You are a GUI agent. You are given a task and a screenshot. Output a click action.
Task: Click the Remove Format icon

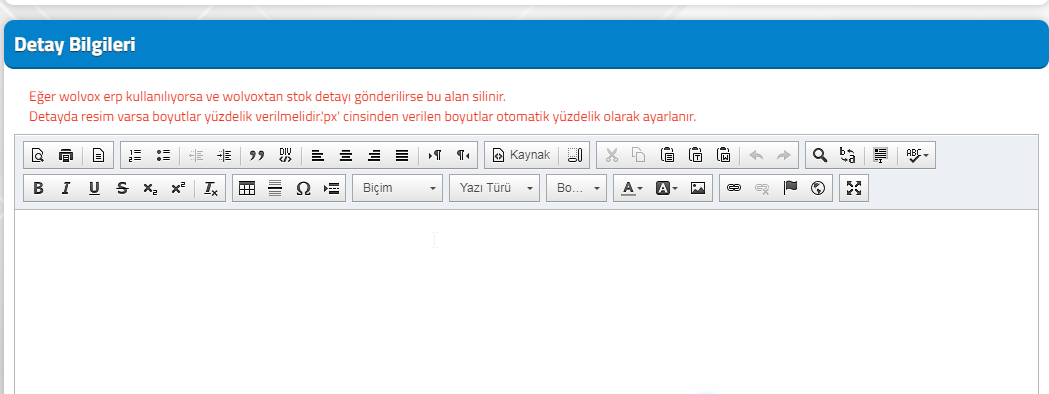click(x=211, y=189)
